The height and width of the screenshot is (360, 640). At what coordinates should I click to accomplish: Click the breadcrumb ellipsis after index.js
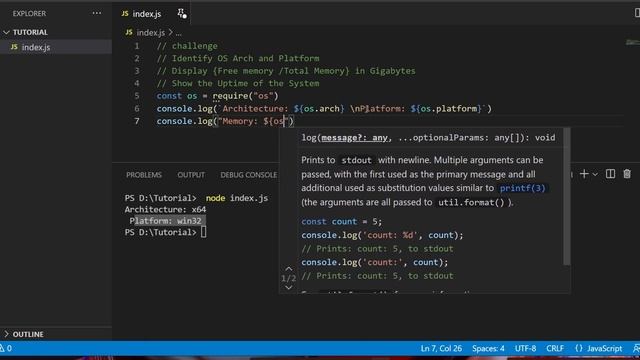click(178, 33)
